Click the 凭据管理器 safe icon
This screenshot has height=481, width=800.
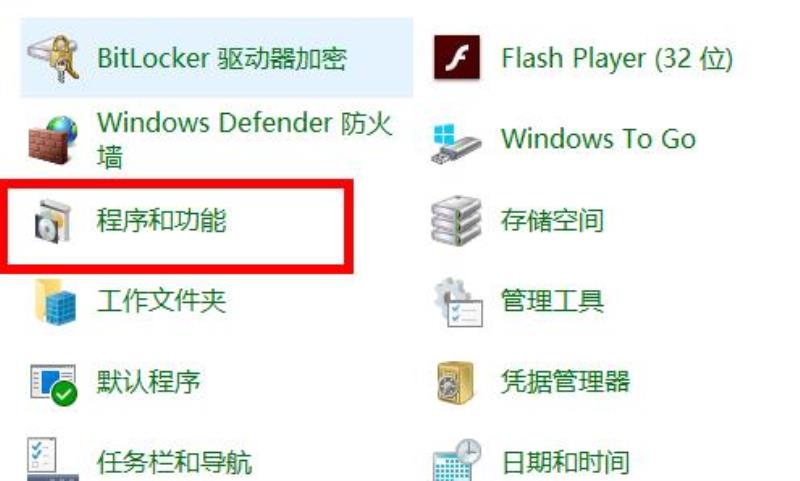coord(456,383)
